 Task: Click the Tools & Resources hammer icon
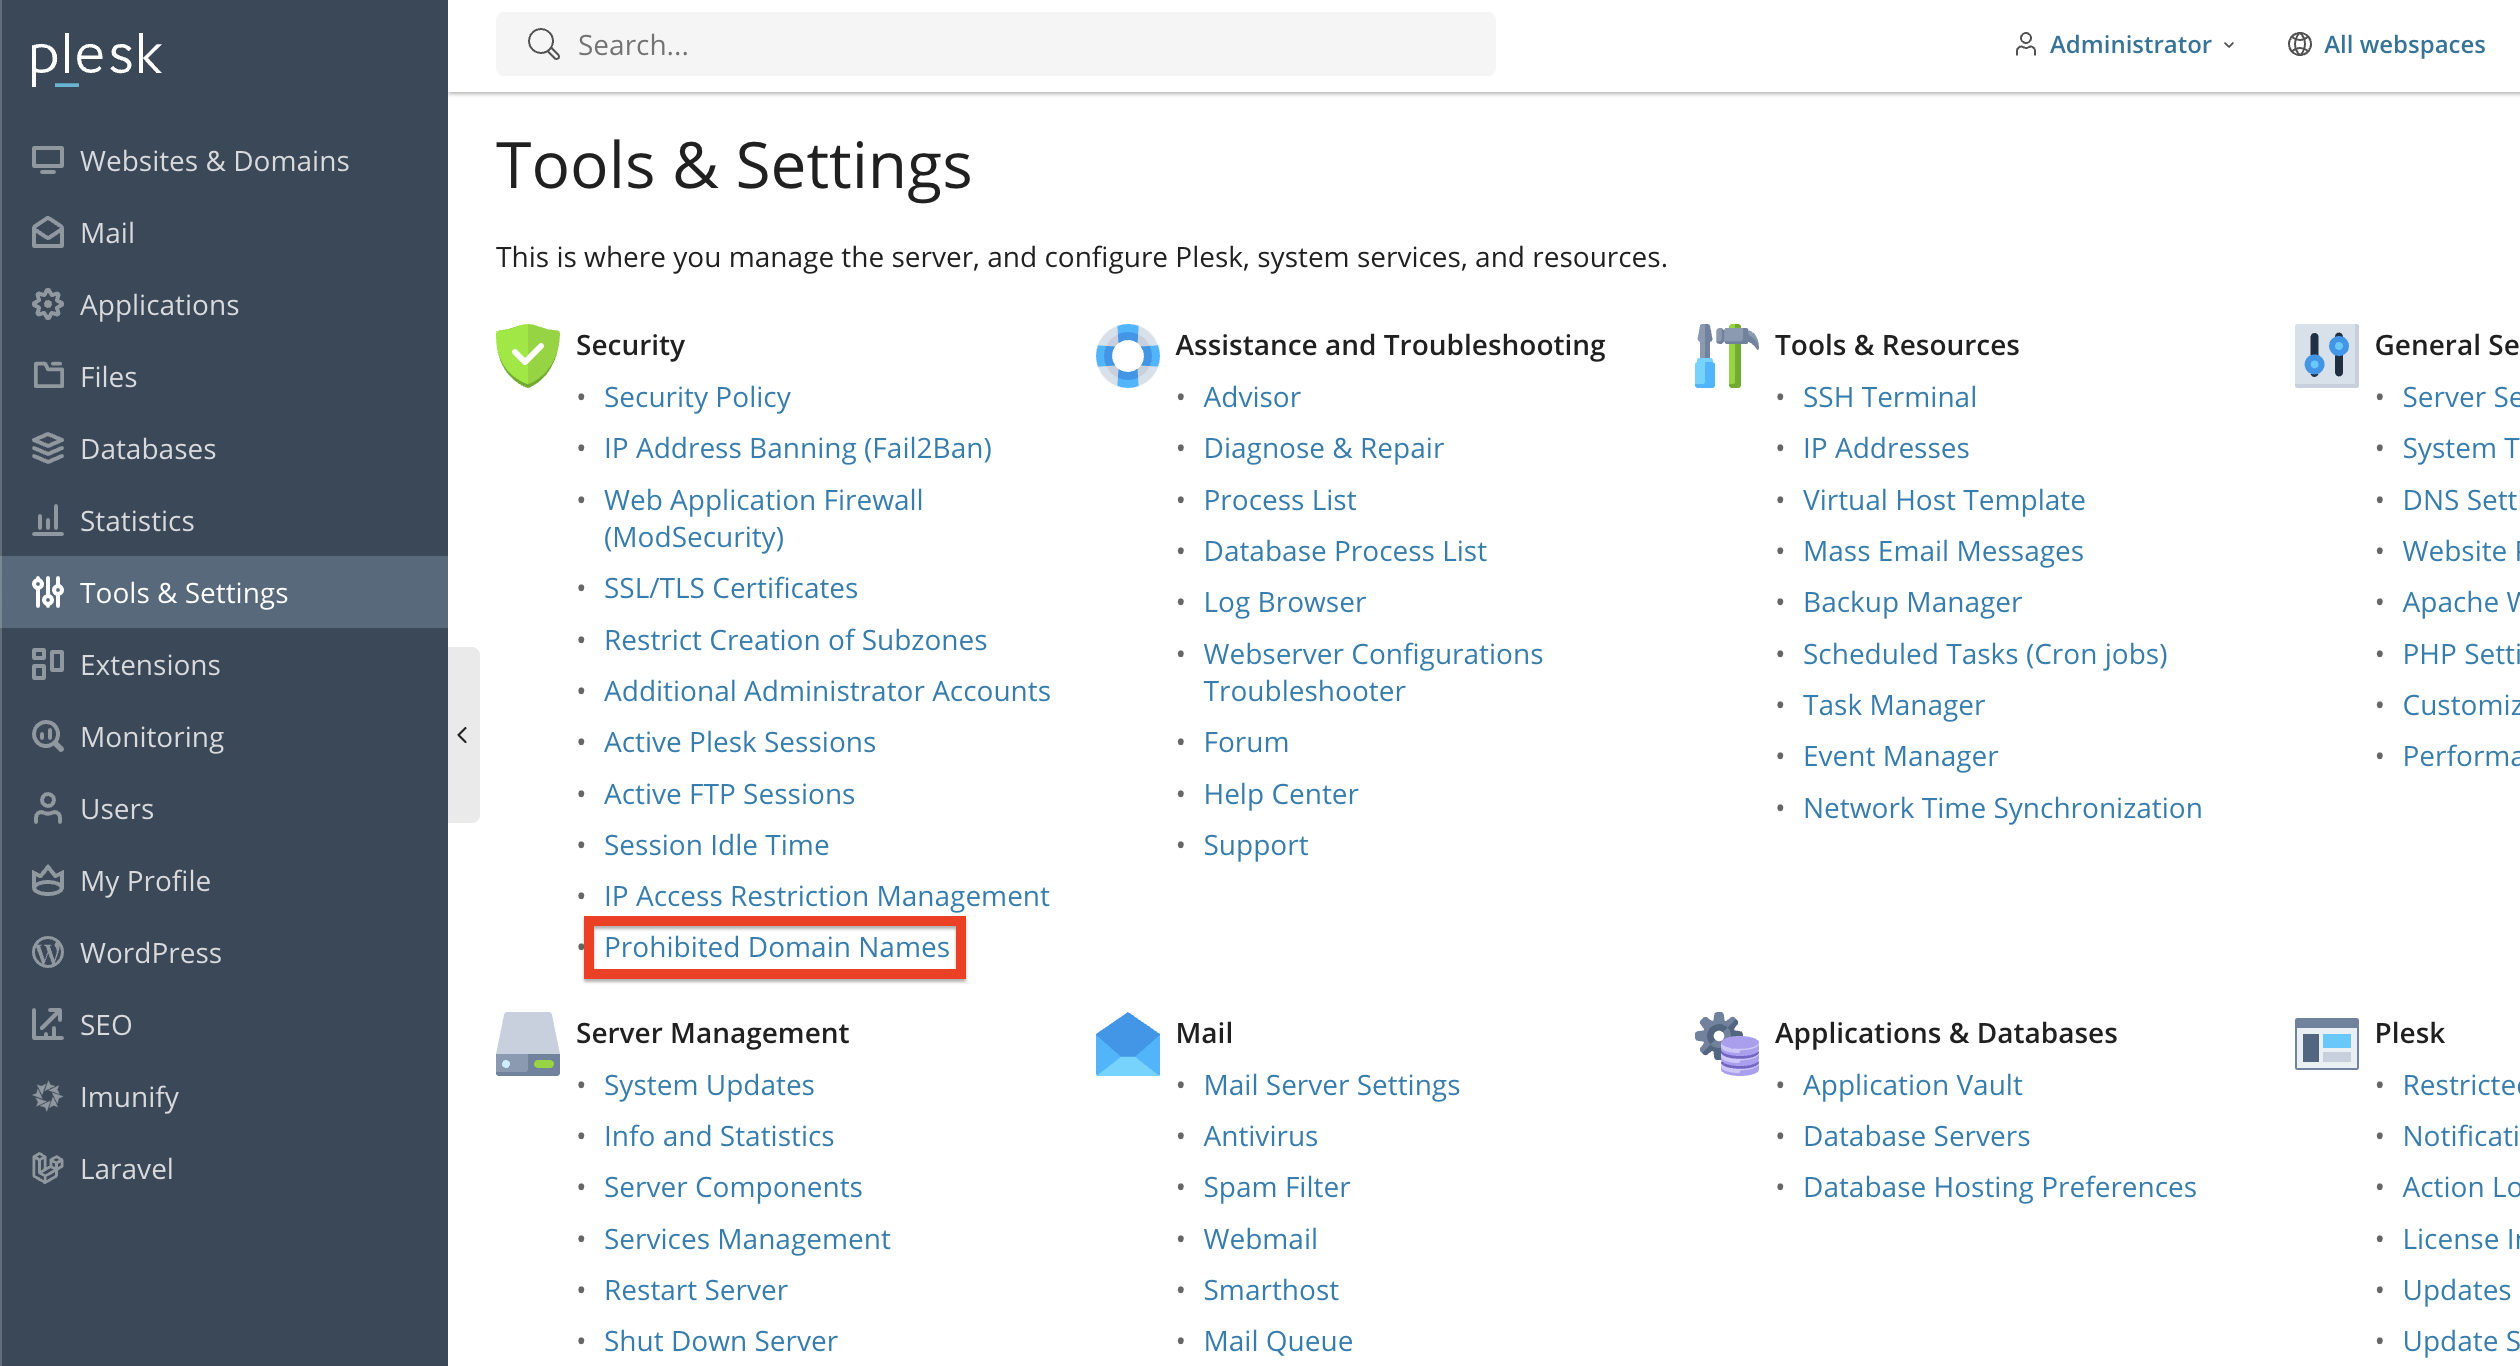[1726, 355]
